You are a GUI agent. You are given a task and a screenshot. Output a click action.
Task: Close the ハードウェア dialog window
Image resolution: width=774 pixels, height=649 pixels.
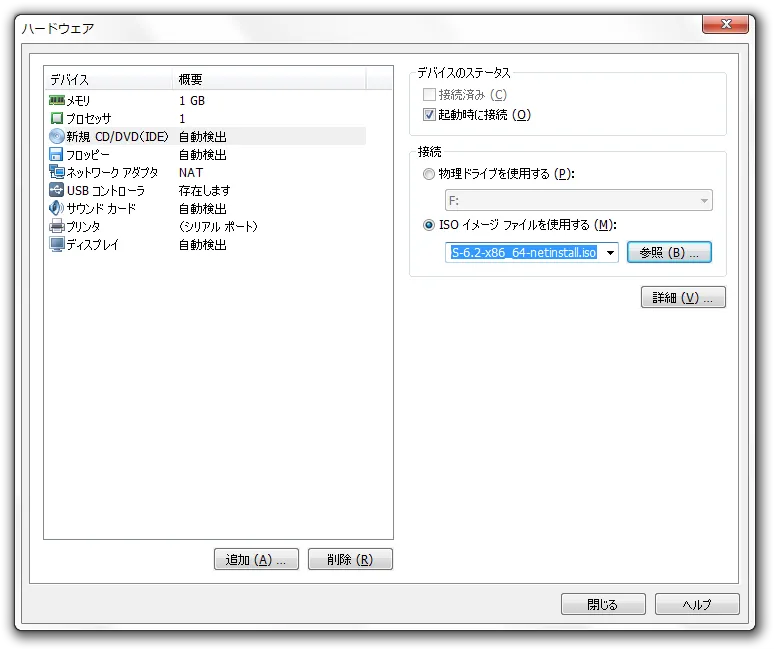click(x=725, y=24)
